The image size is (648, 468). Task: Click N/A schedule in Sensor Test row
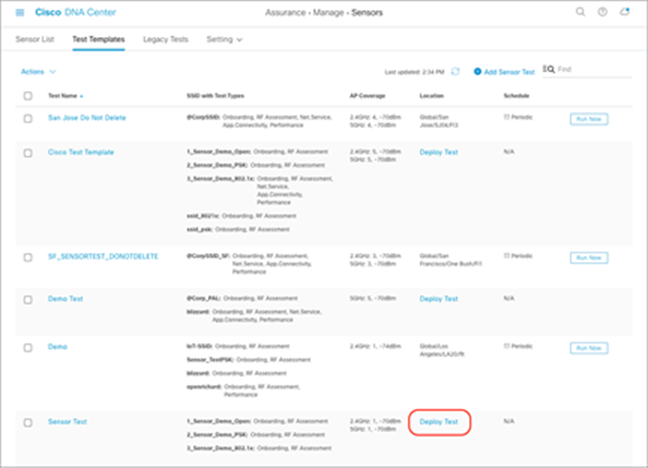(x=509, y=421)
